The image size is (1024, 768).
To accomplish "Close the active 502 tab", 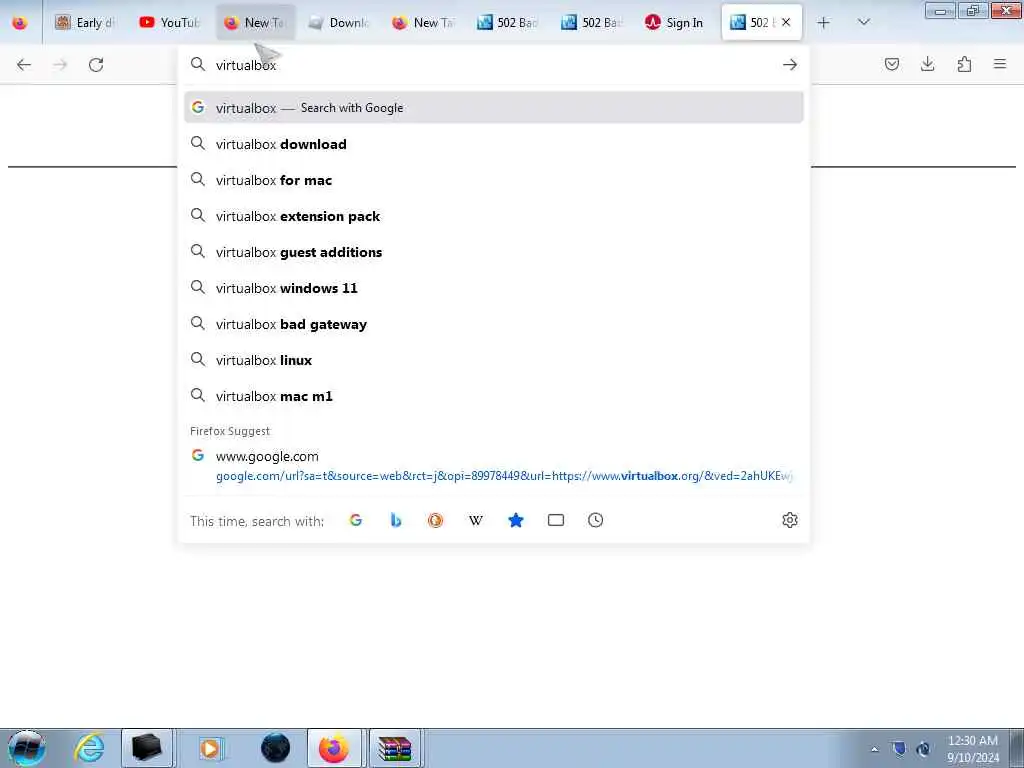I will 786,22.
